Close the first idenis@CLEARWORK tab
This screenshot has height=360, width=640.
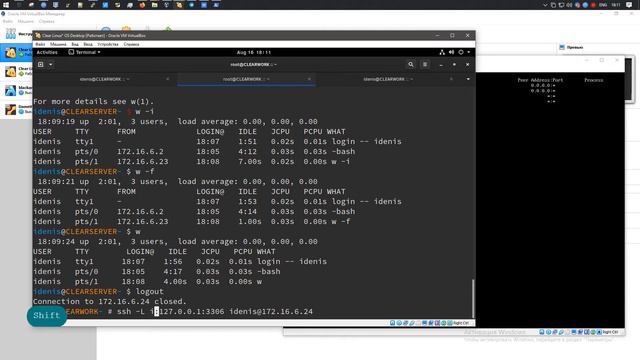click(x=167, y=79)
